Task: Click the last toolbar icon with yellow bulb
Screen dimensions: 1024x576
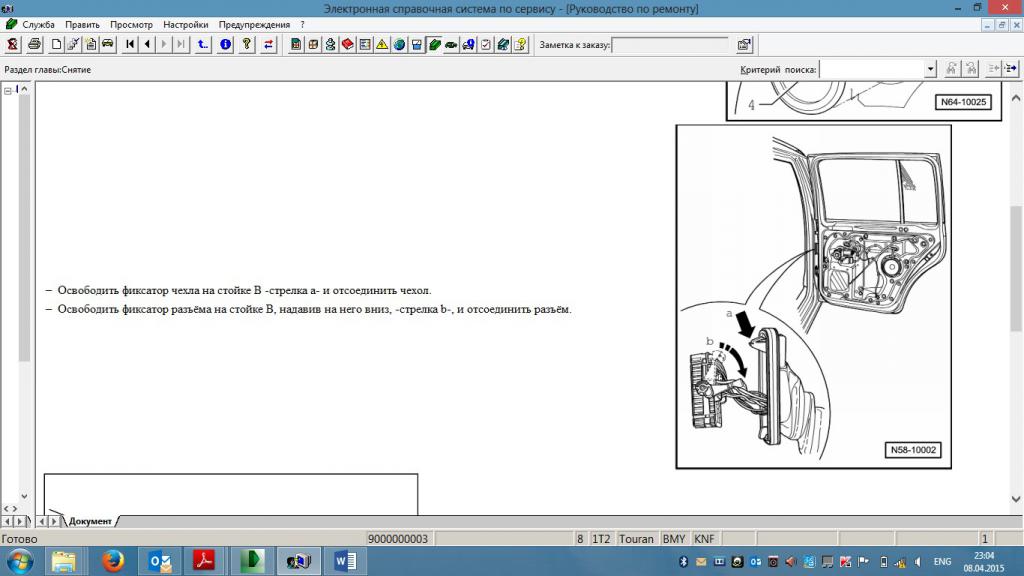Action: coord(520,44)
